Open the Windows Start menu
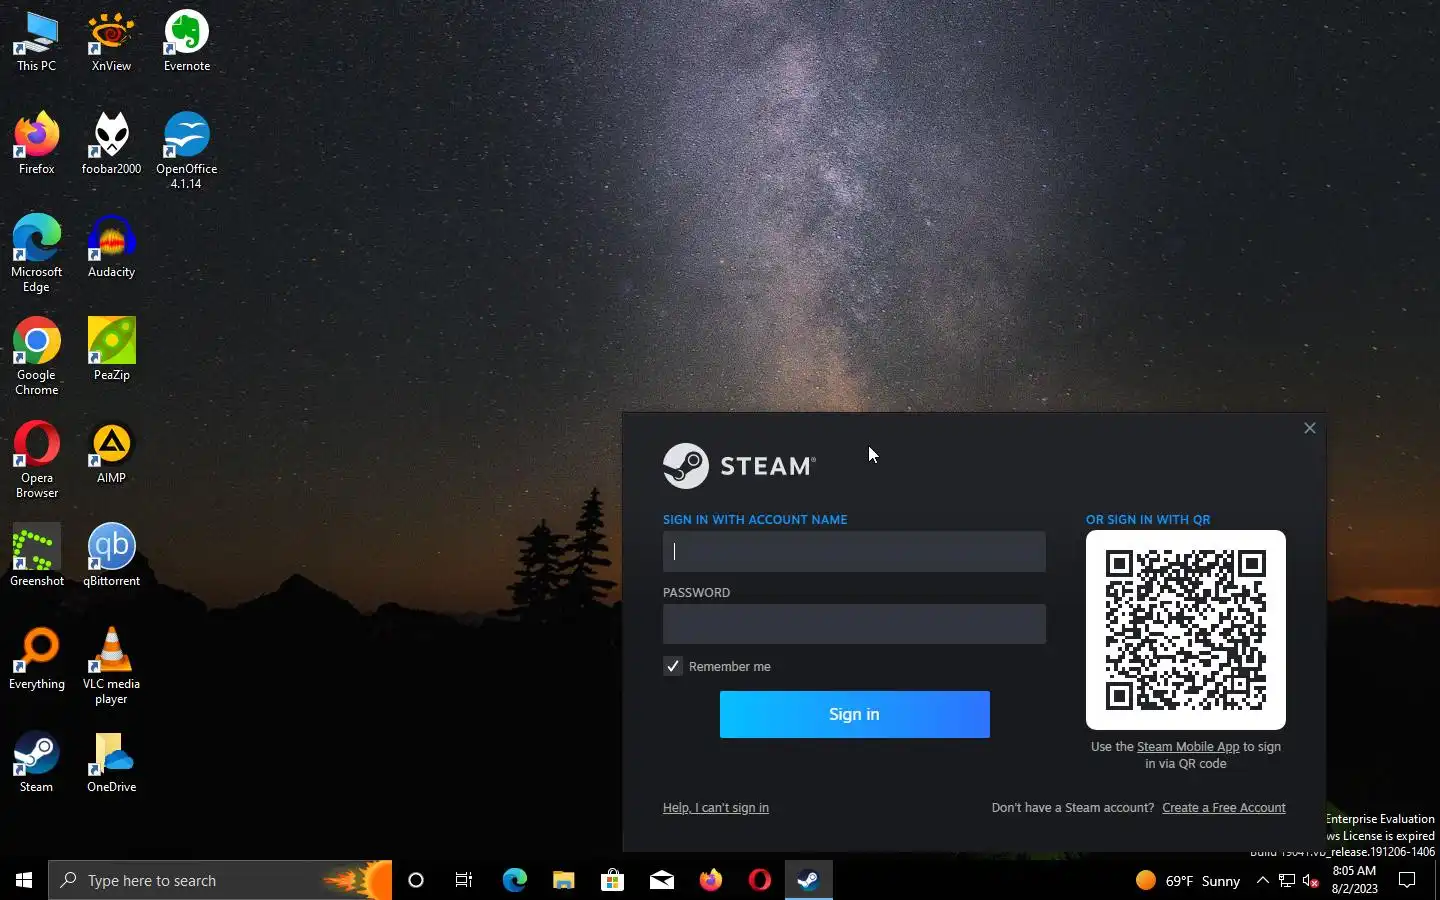The image size is (1440, 900). click(24, 880)
